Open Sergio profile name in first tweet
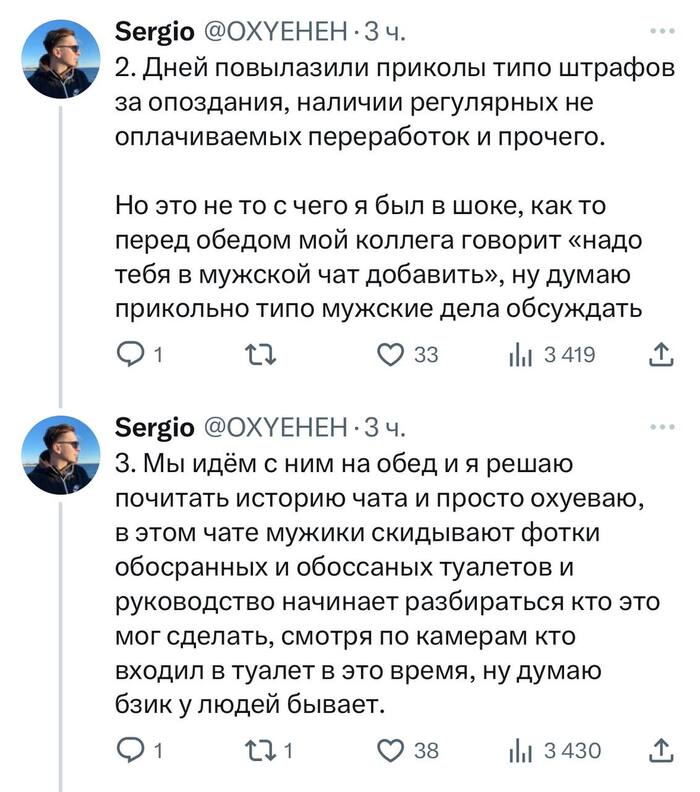This screenshot has width=700, height=792. click(155, 33)
